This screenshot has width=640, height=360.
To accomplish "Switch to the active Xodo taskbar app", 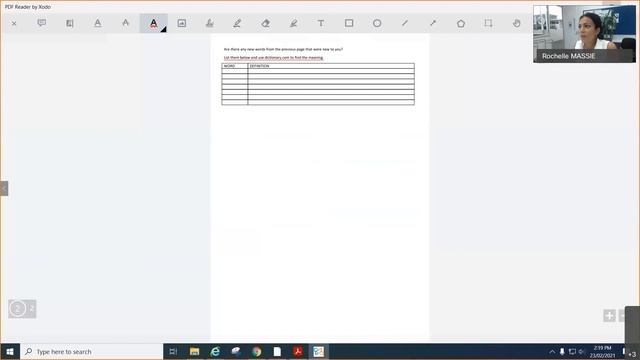I will [318, 351].
